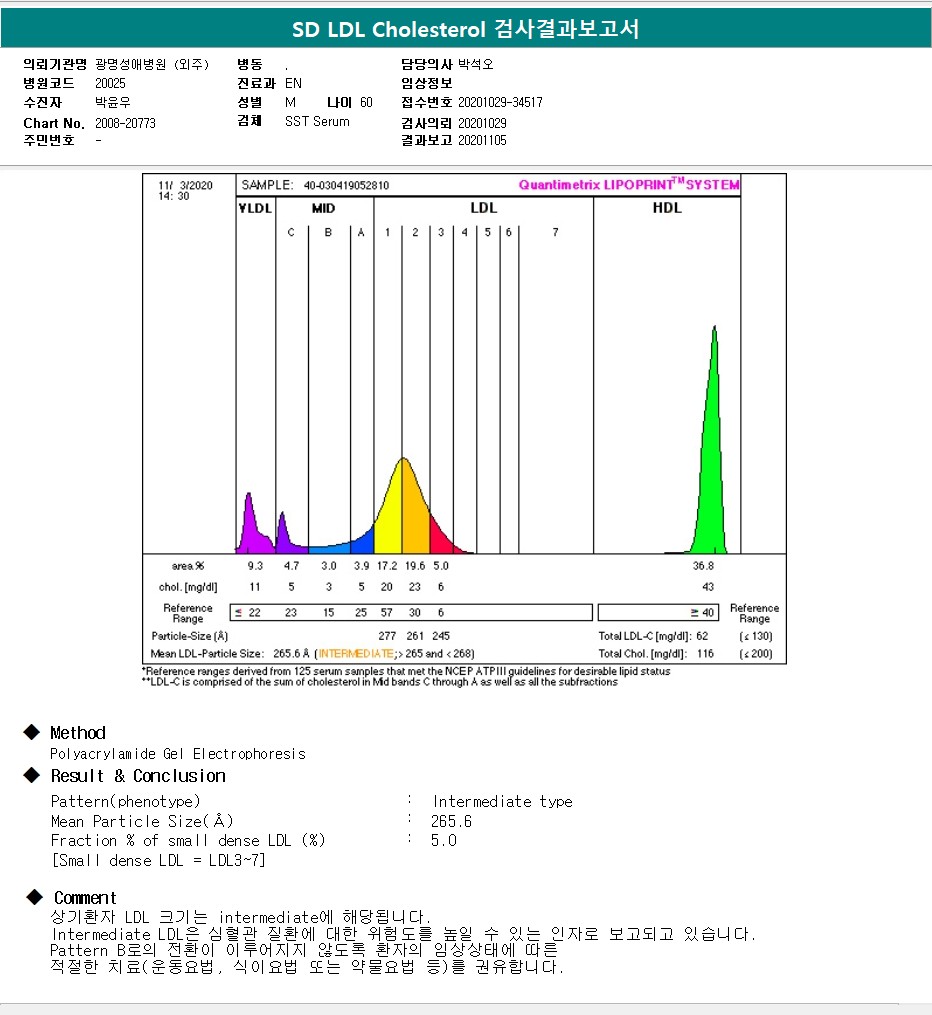
Task: Click the SD LDL Cholesterol 검사결과보고서 report title
Action: click(465, 29)
